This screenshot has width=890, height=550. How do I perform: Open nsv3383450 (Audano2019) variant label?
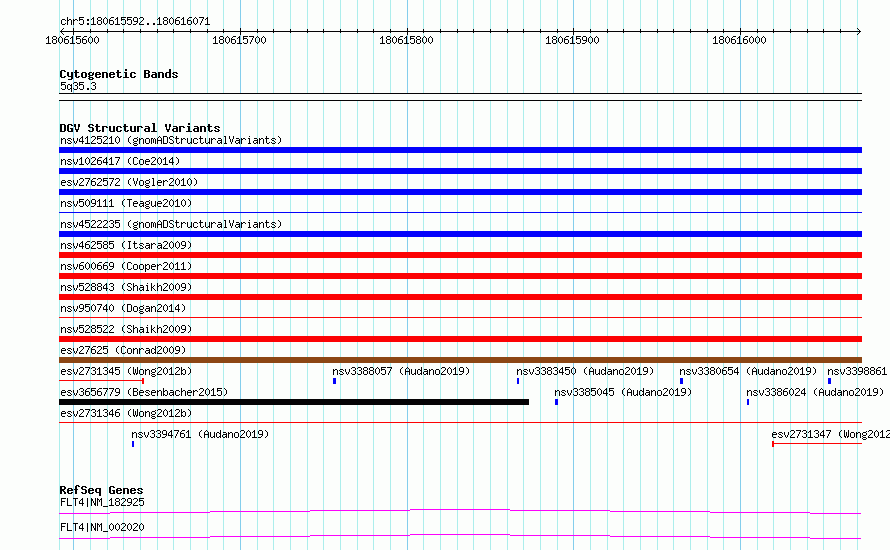pos(585,371)
